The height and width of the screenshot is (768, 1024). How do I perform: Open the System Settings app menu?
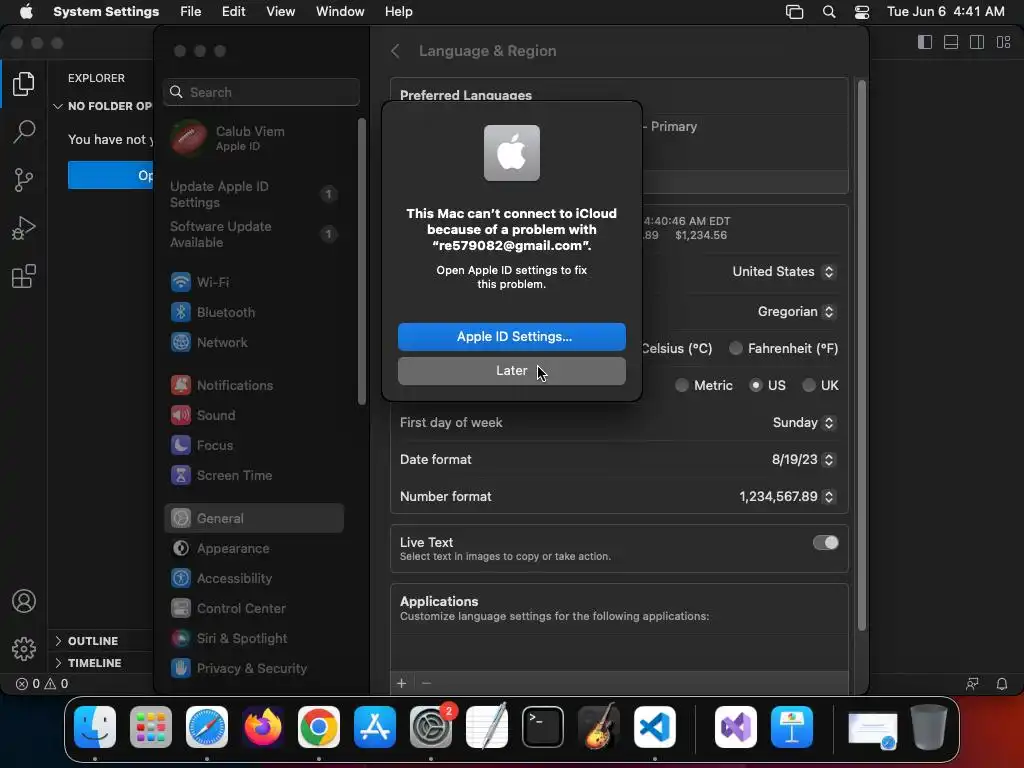(x=106, y=12)
